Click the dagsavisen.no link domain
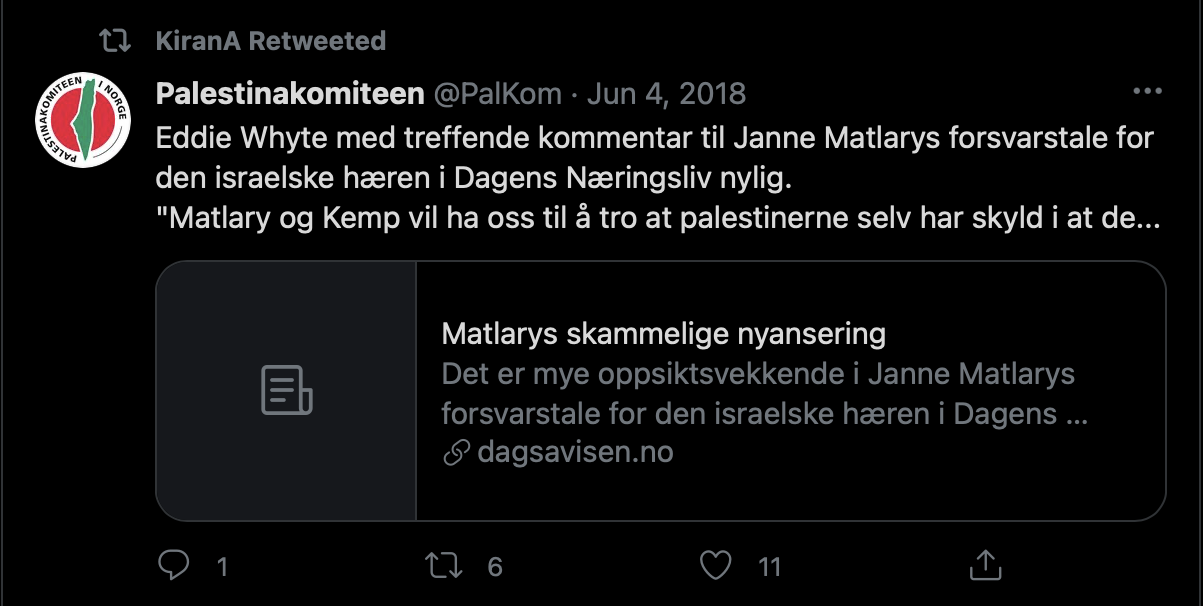Image resolution: width=1203 pixels, height=606 pixels. click(575, 452)
